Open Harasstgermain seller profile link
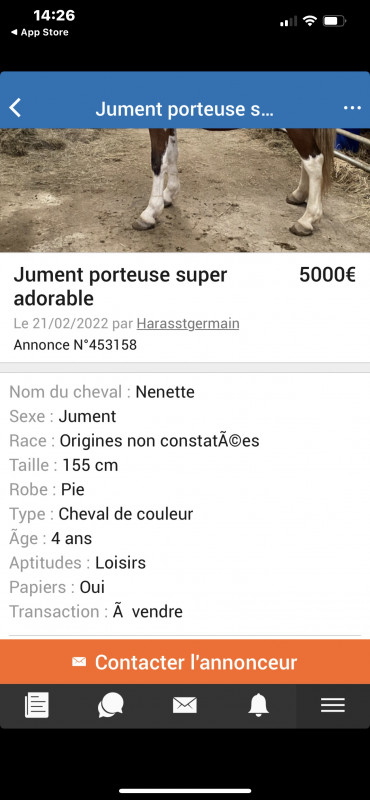 [188, 323]
